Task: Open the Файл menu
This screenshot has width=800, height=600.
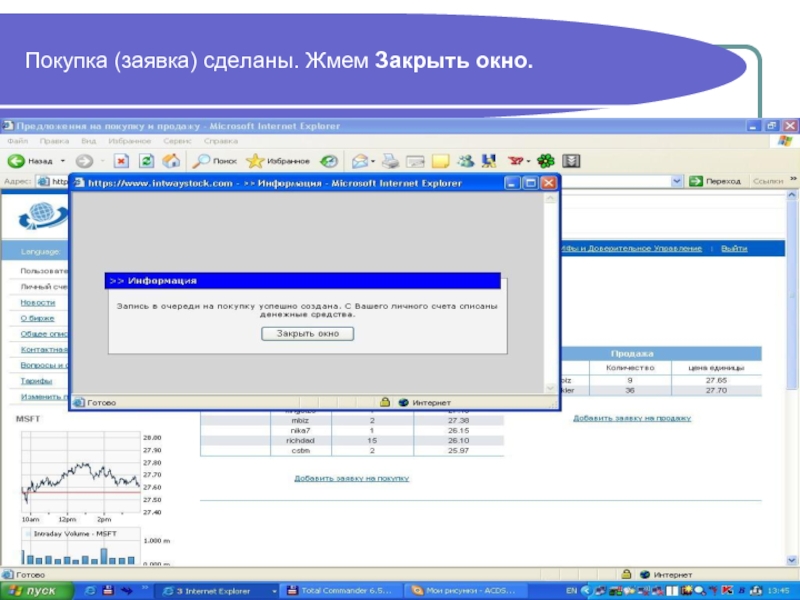Action: pos(17,141)
